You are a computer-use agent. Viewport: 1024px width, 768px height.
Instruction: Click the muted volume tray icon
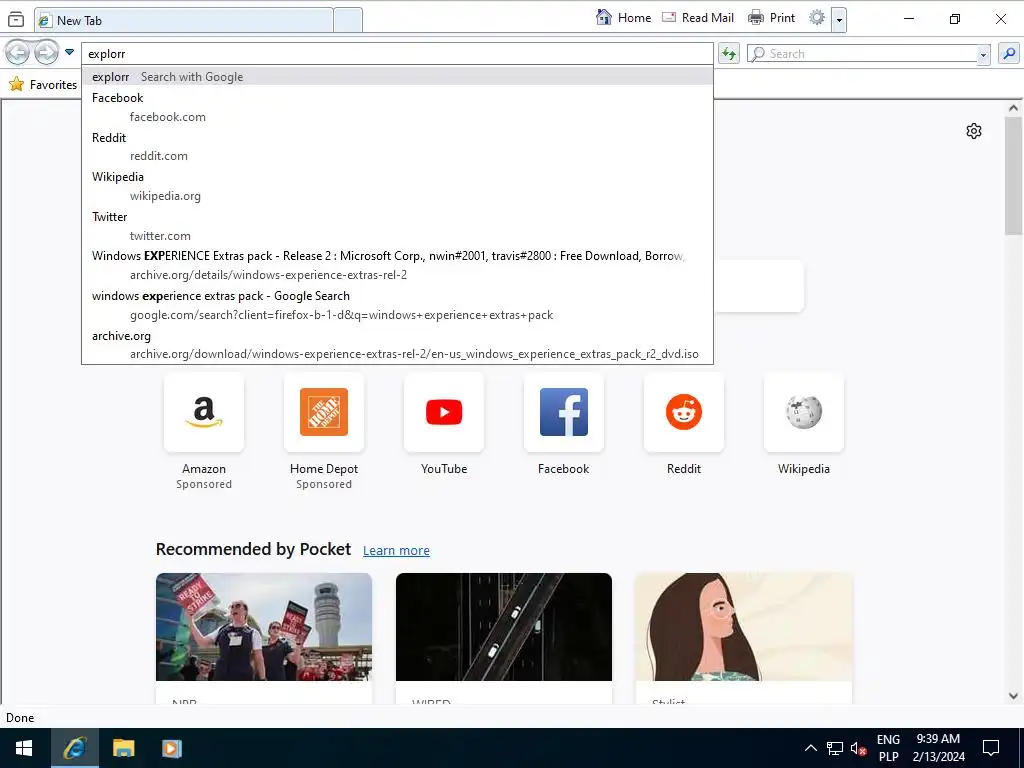(858, 748)
